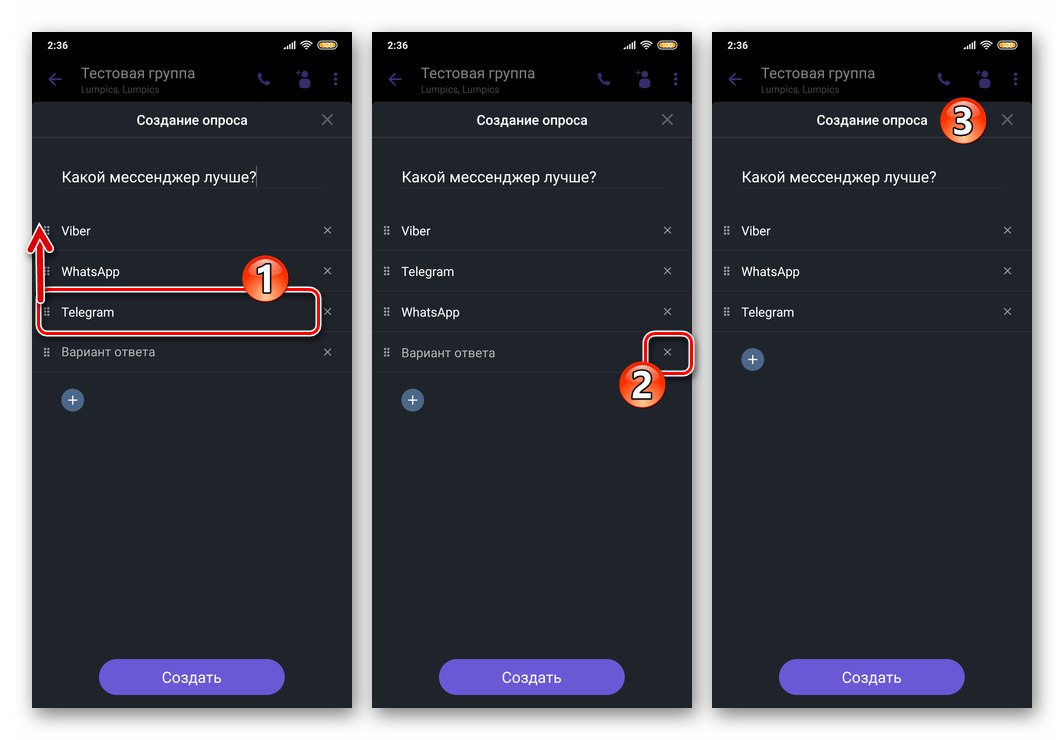Tap the add-option plus icon in middle screenshot
Image resolution: width=1064 pixels, height=740 pixels.
coord(412,400)
